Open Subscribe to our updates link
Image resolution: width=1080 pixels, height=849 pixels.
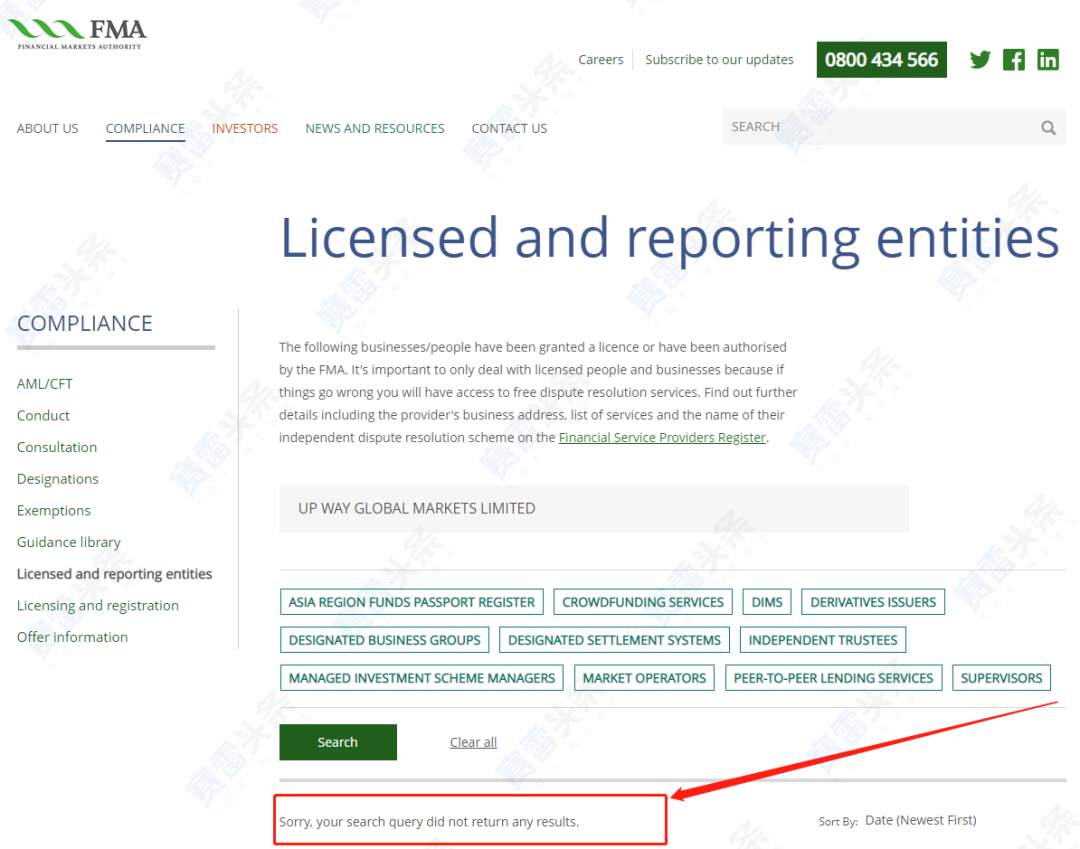(719, 60)
